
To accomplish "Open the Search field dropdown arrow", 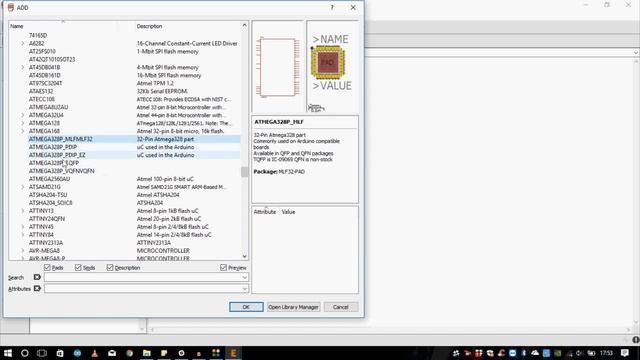I will pyautogui.click(x=244, y=278).
